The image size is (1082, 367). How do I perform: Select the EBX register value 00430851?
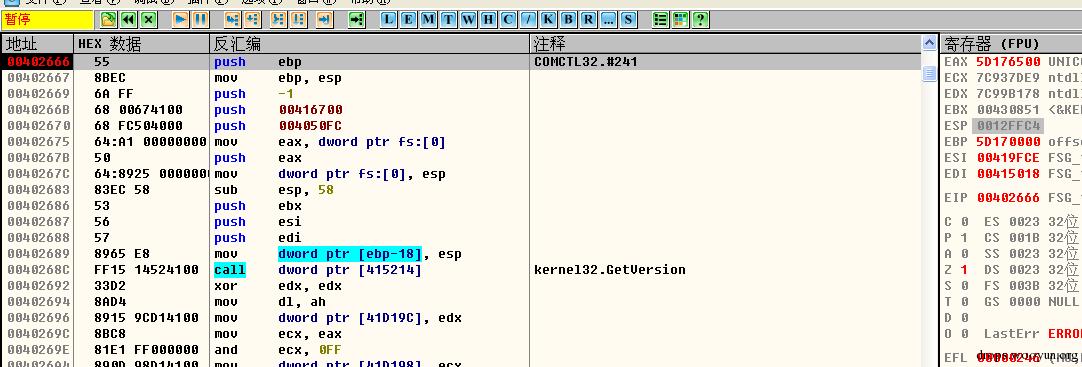click(1008, 110)
